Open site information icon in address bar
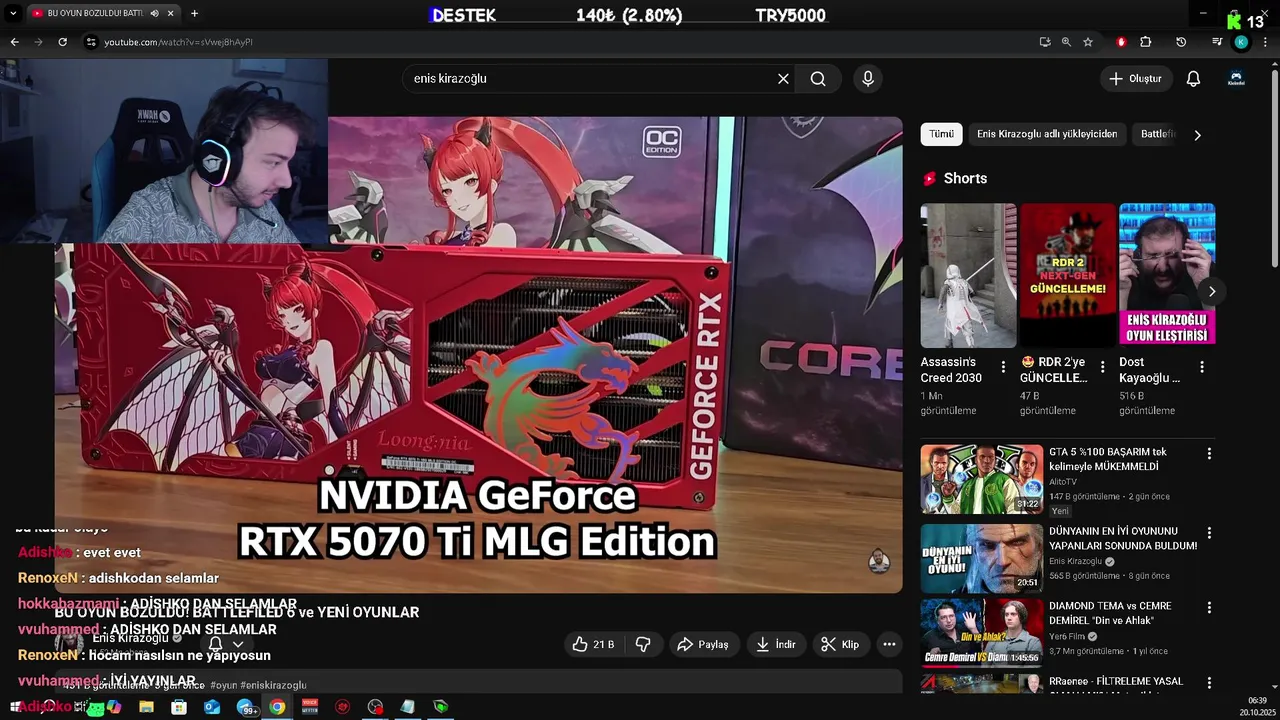 [91, 42]
